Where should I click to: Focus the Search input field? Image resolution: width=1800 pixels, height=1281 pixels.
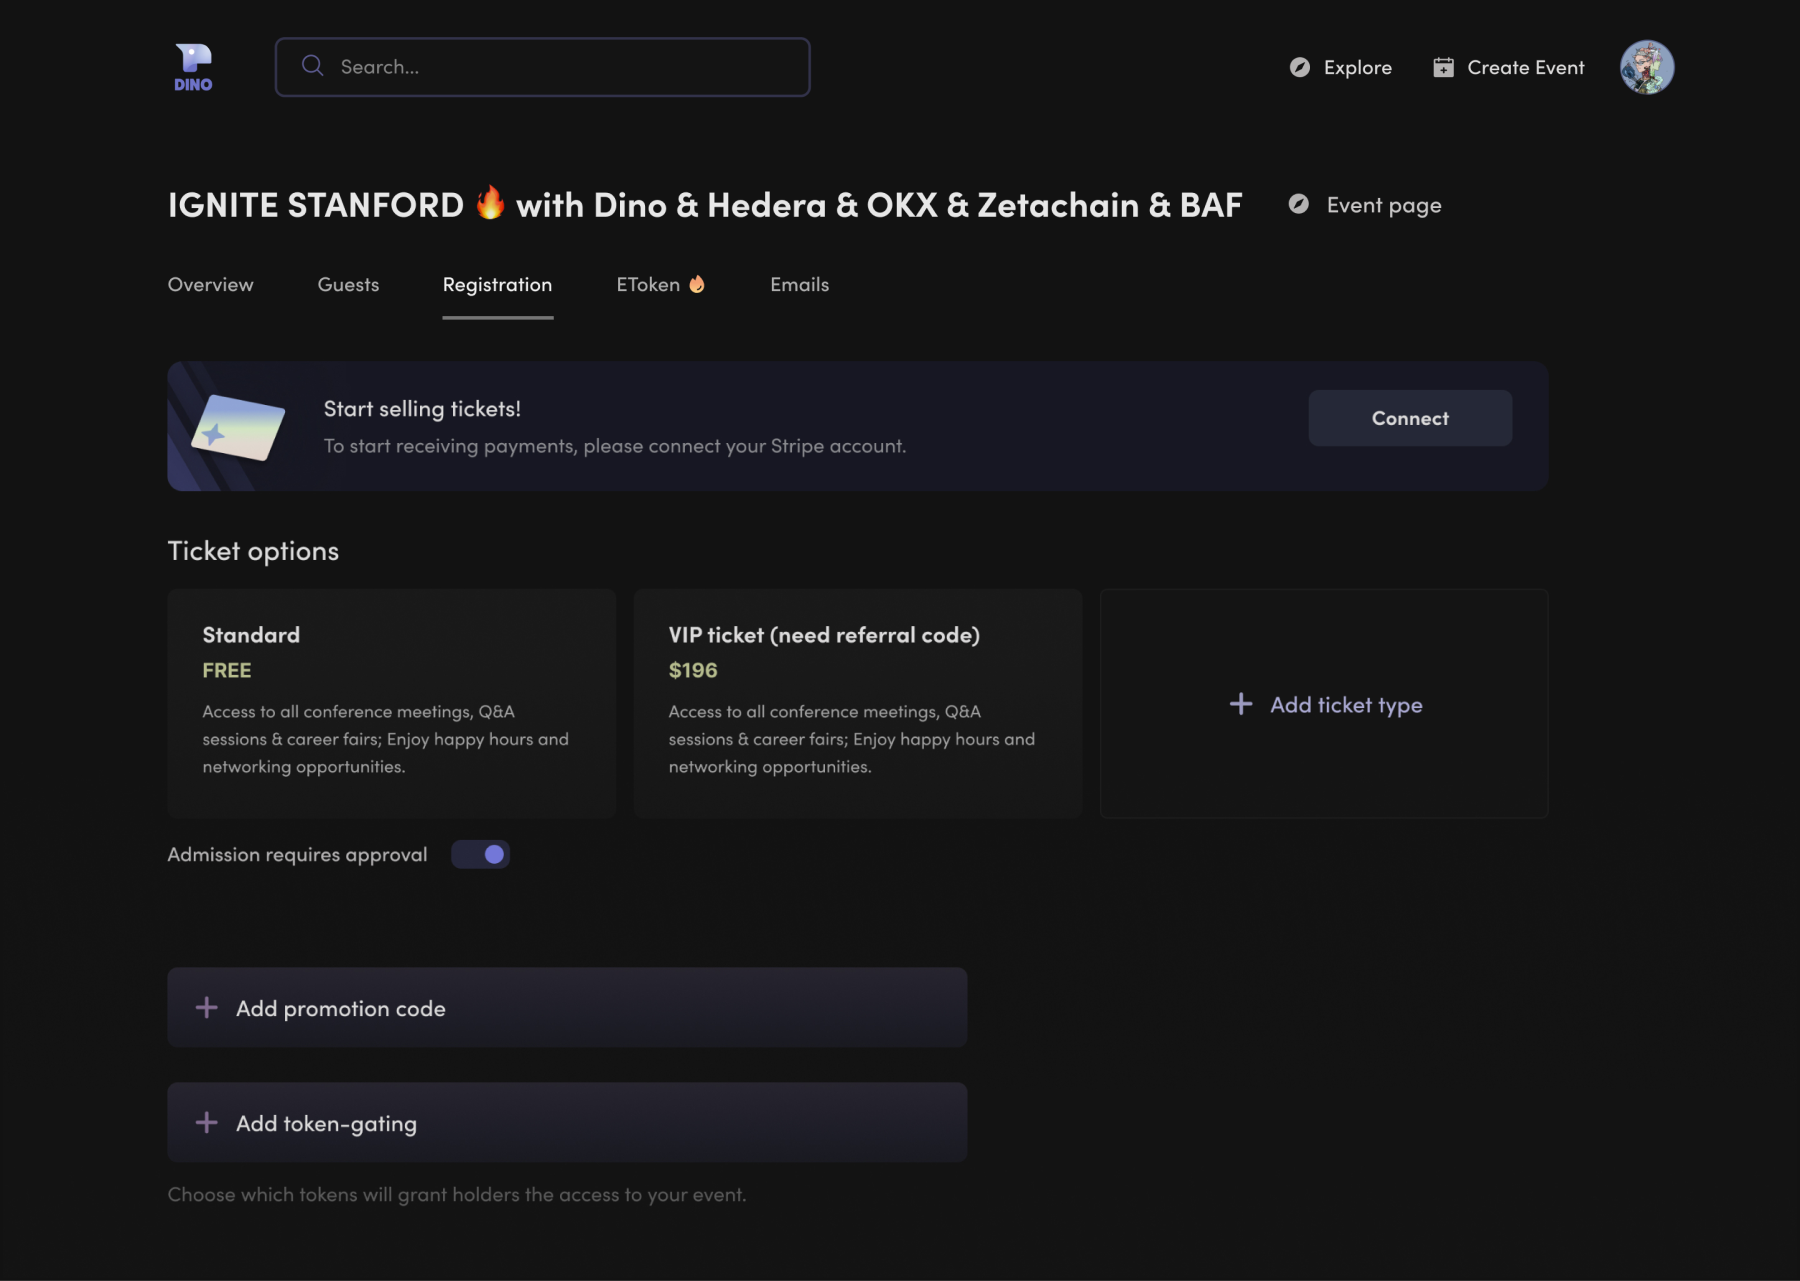click(x=560, y=67)
